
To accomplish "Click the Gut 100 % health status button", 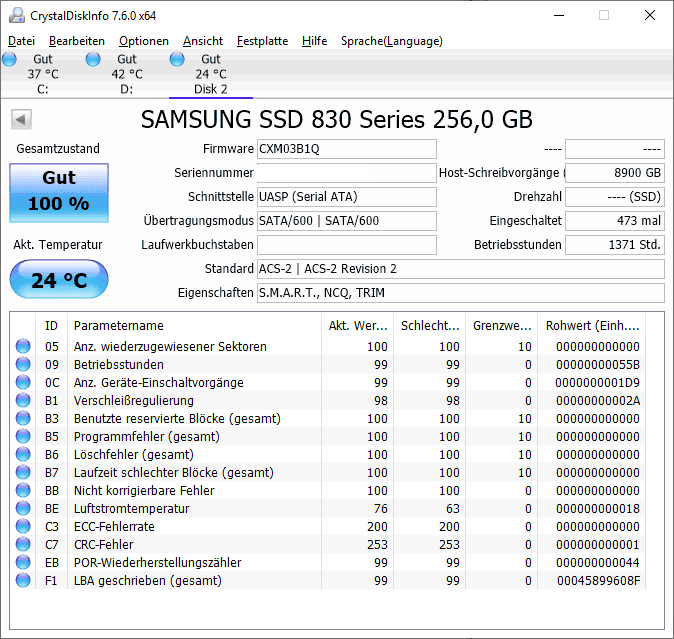I will [59, 193].
